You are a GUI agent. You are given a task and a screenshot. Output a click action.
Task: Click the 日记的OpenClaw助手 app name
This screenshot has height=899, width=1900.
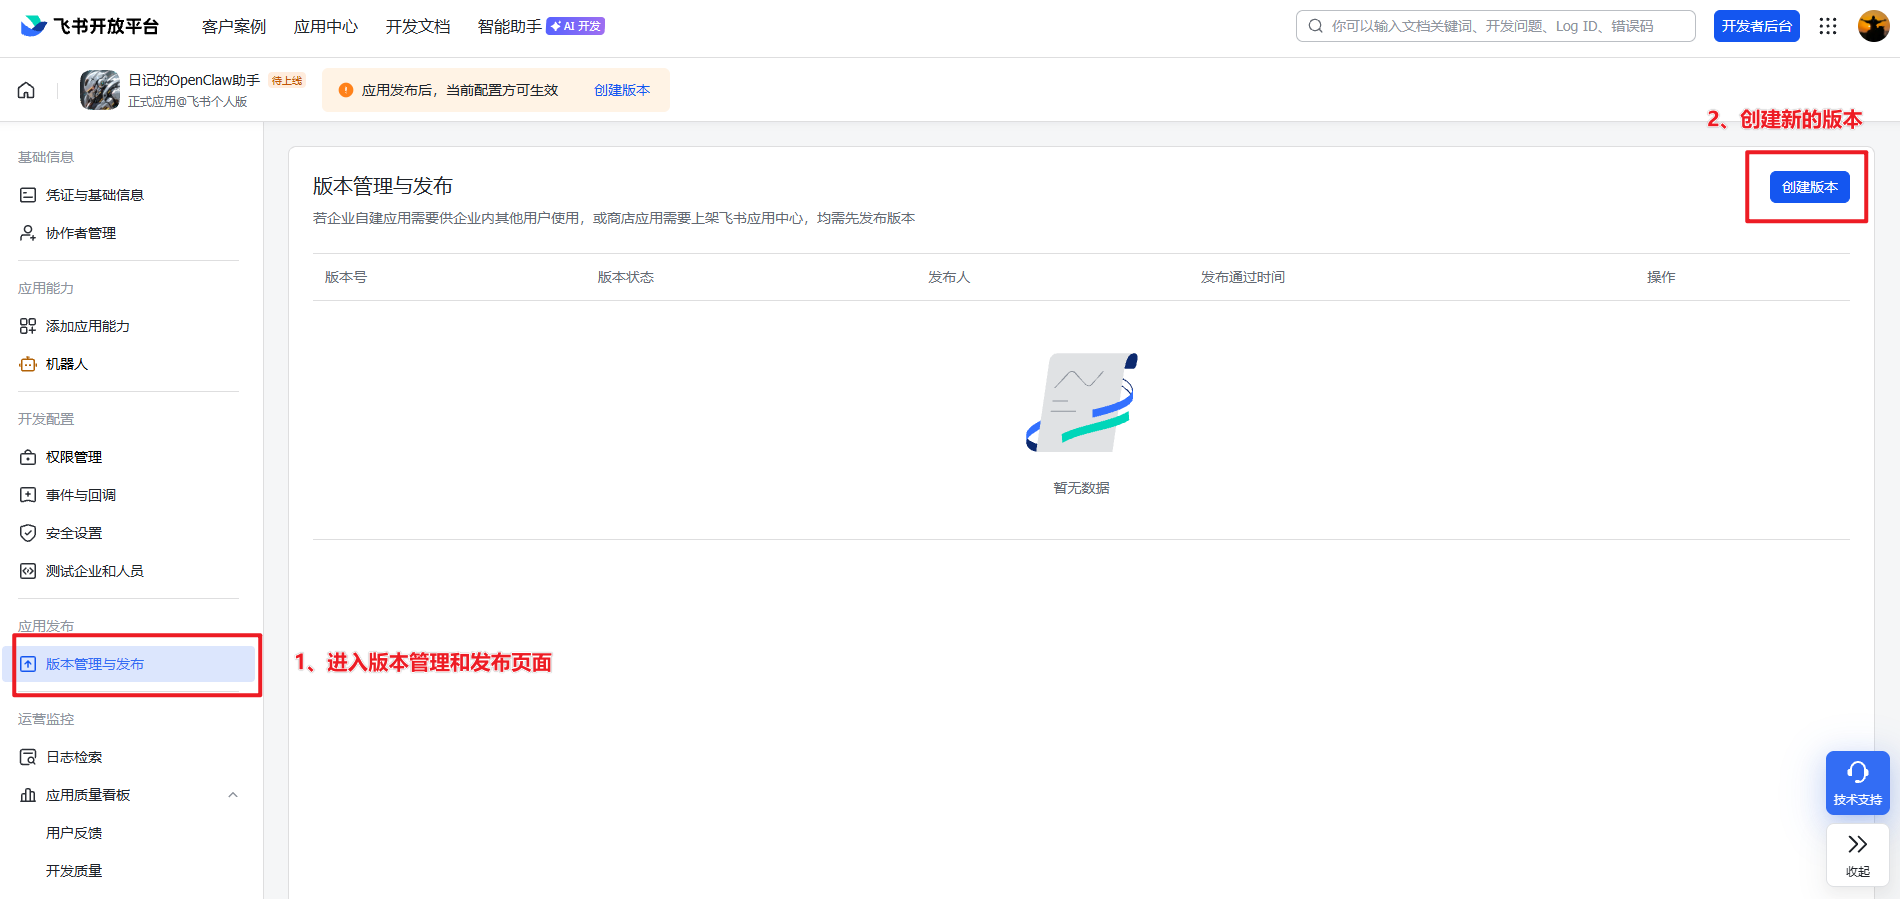pos(194,80)
